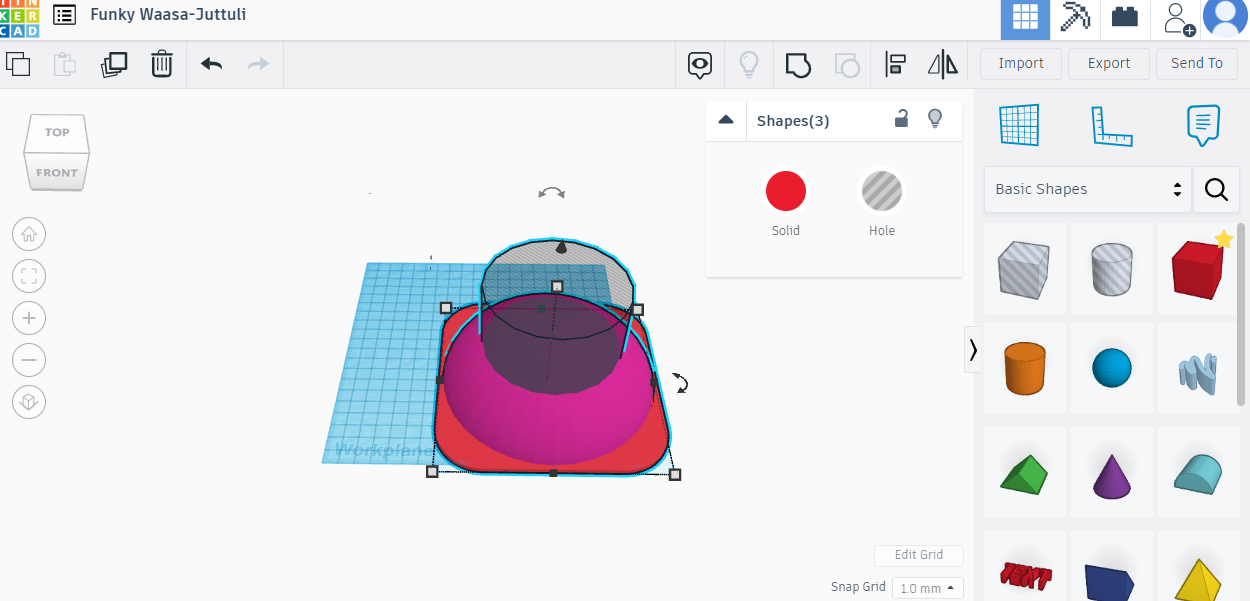This screenshot has width=1250, height=601.
Task: Select the Mirror tool
Action: coord(943,66)
